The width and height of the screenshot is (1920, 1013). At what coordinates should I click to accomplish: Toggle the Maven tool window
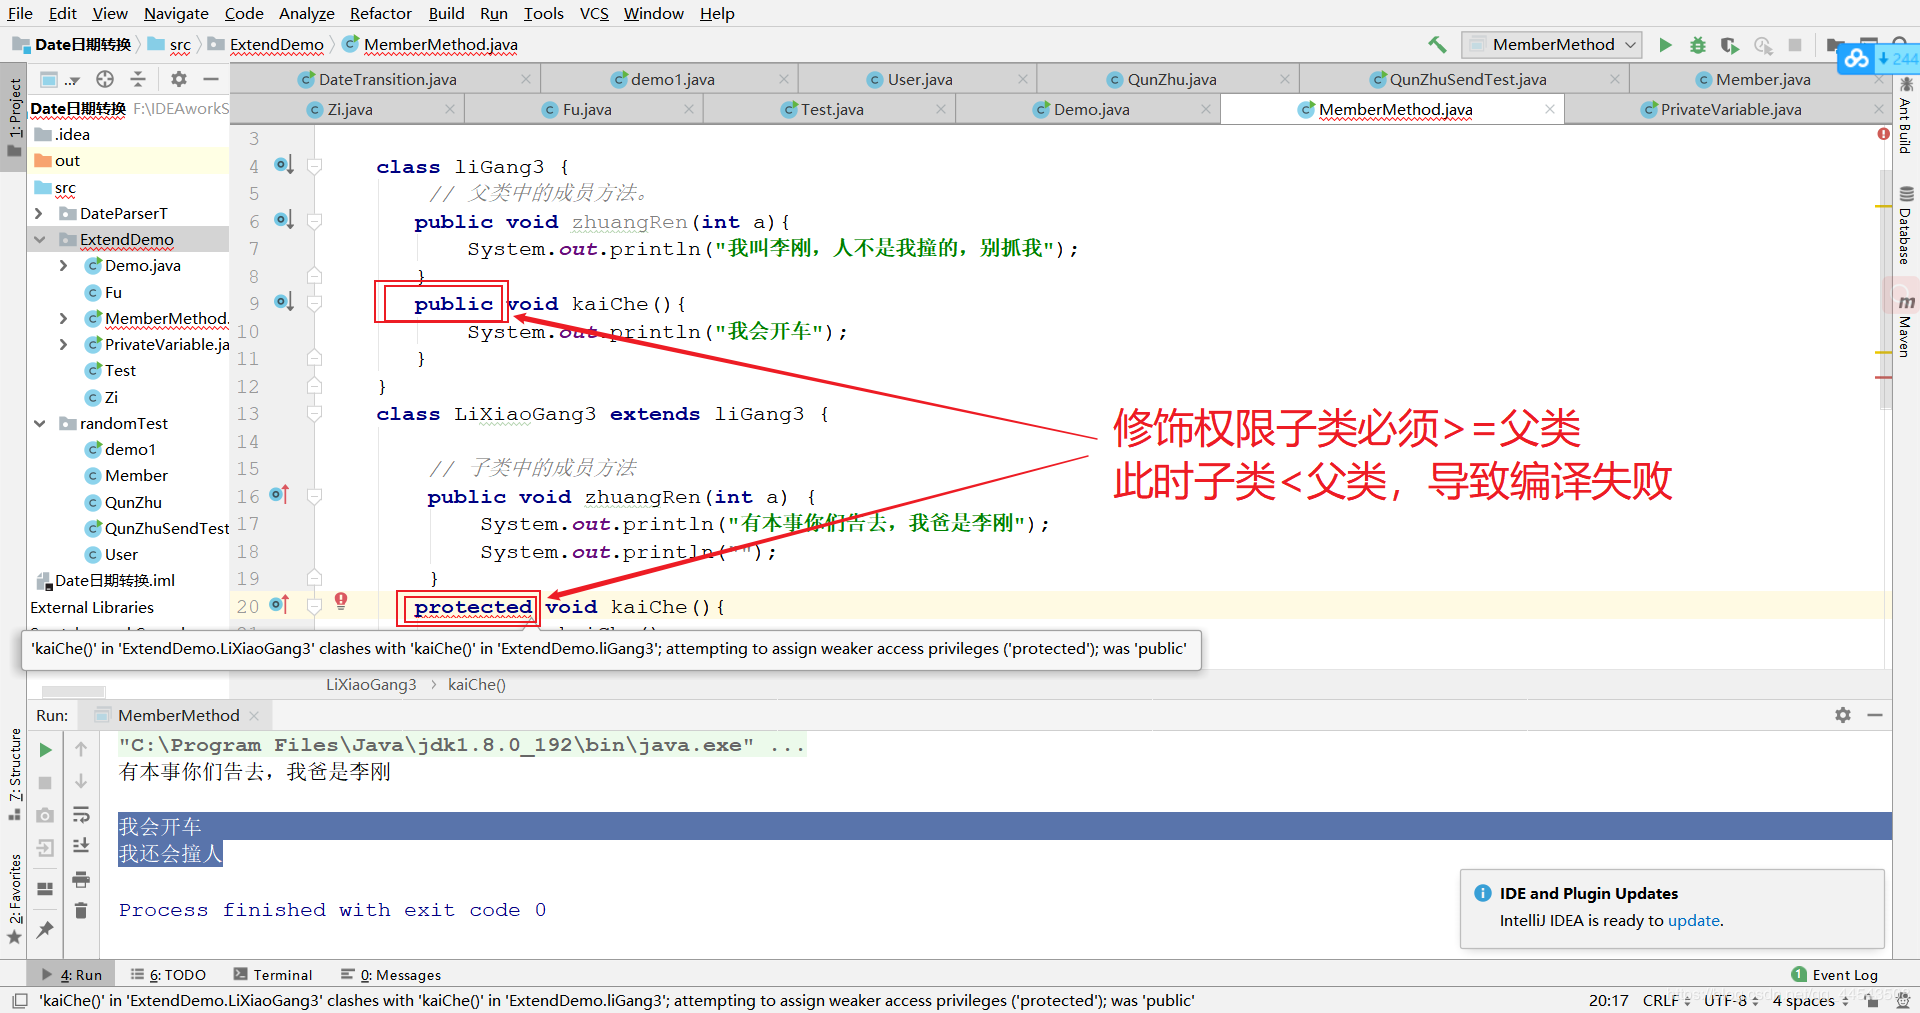[x=1906, y=326]
